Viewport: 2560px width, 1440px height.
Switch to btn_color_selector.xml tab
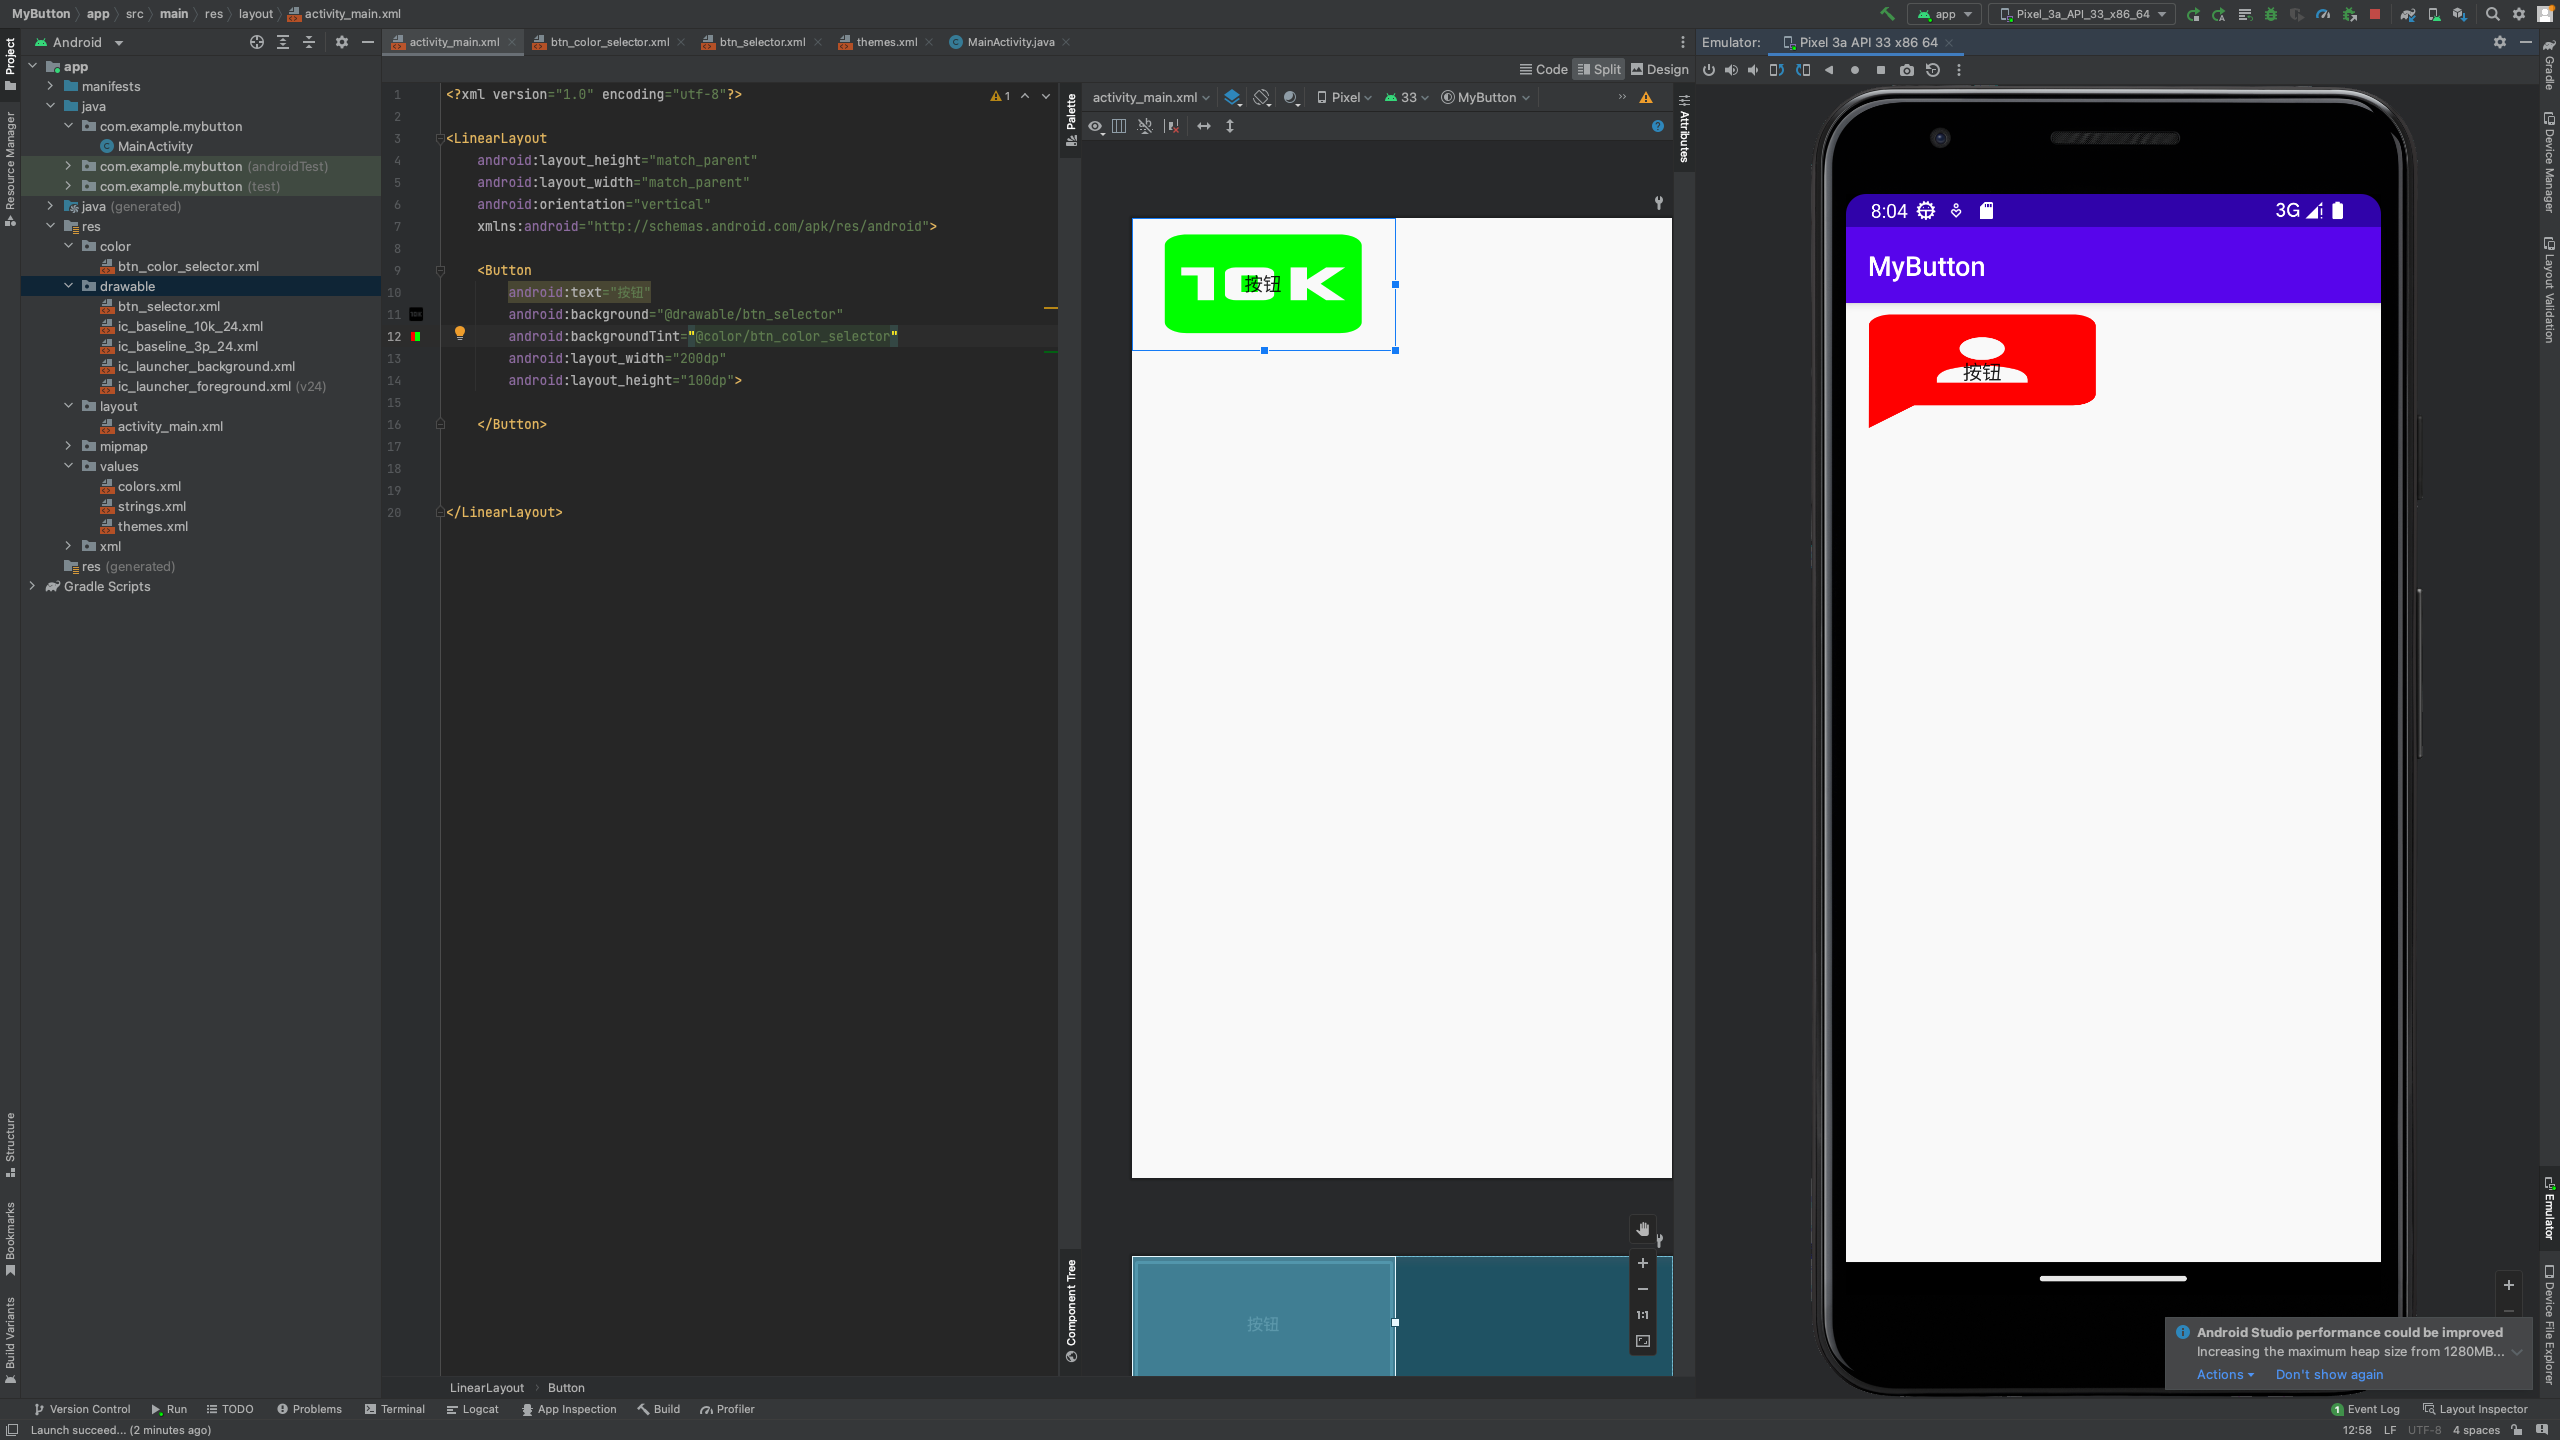pos(609,42)
